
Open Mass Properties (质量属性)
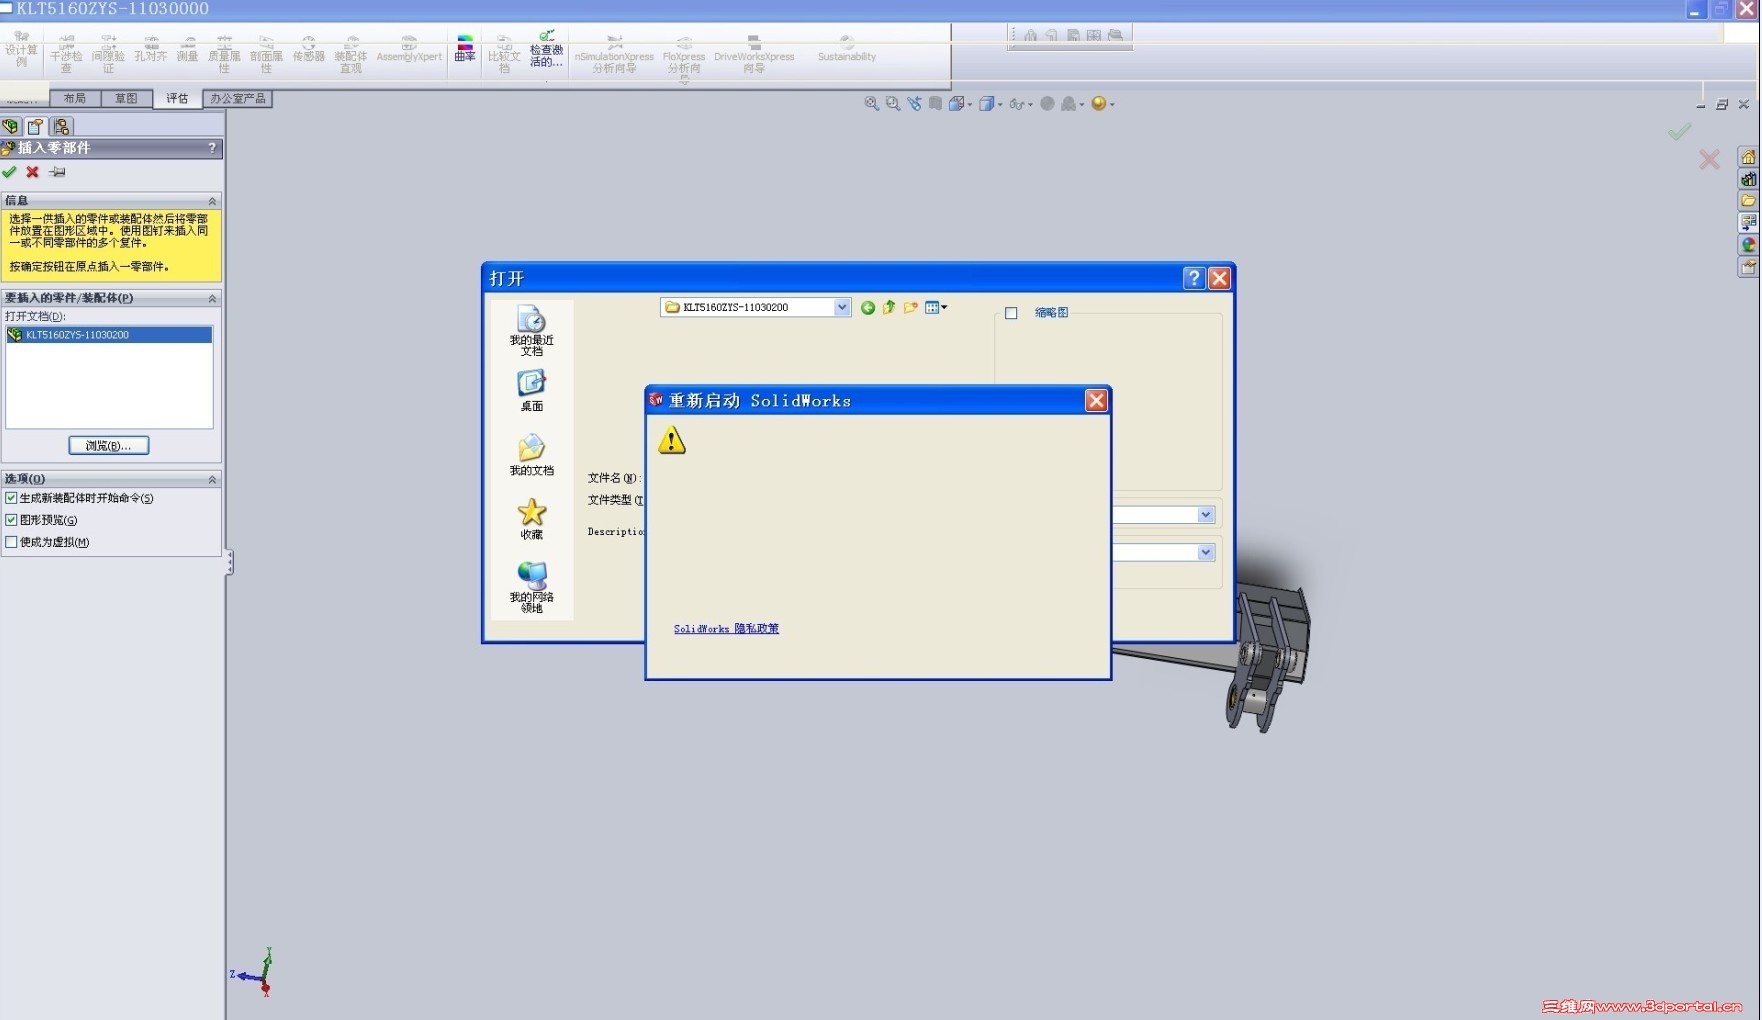224,55
